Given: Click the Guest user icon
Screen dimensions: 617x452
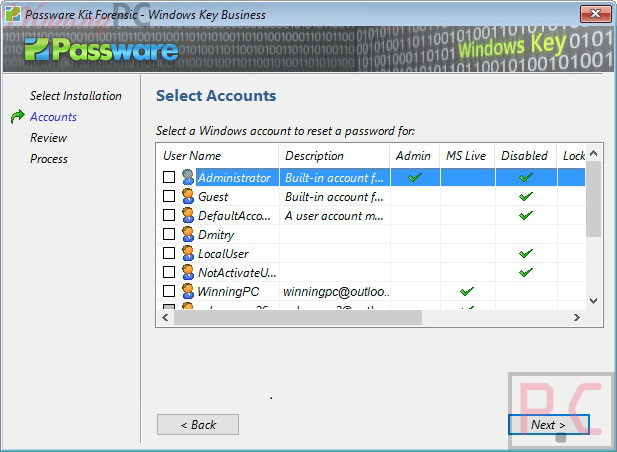Looking at the screenshot, I should click(x=188, y=196).
